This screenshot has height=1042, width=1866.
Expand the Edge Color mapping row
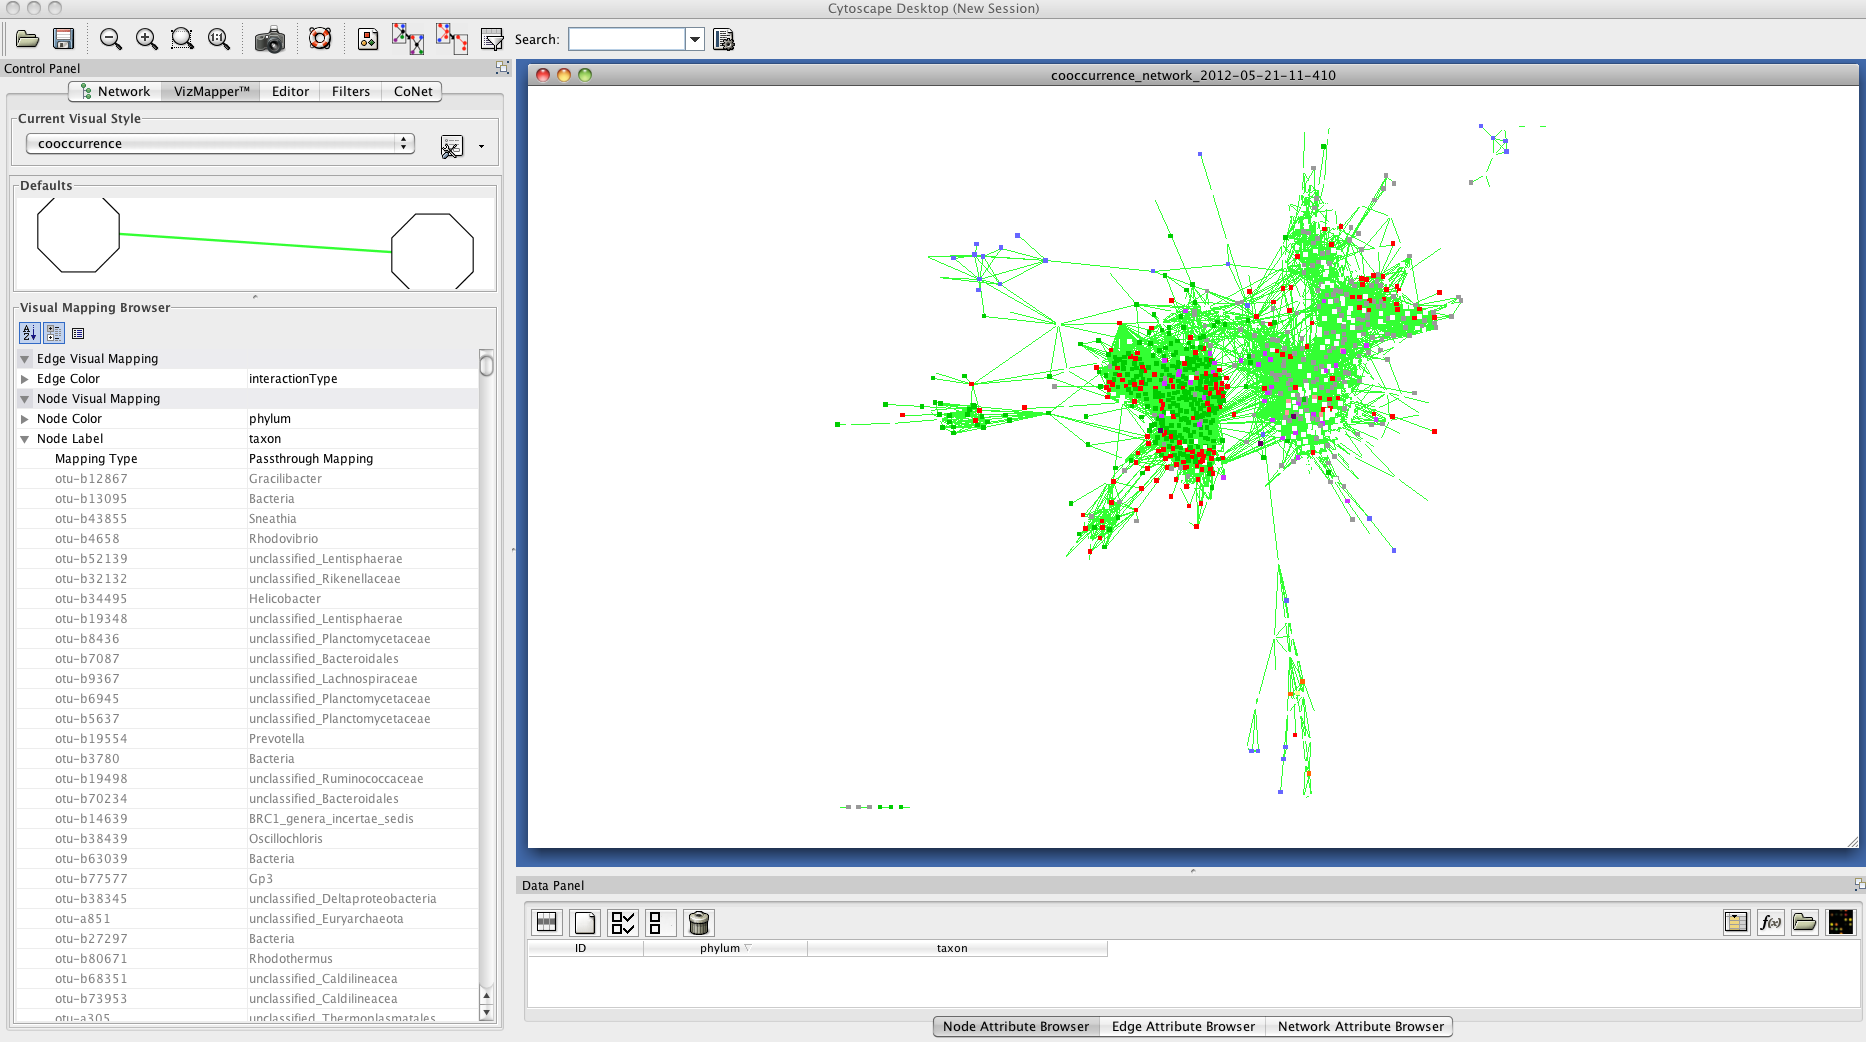tap(25, 379)
